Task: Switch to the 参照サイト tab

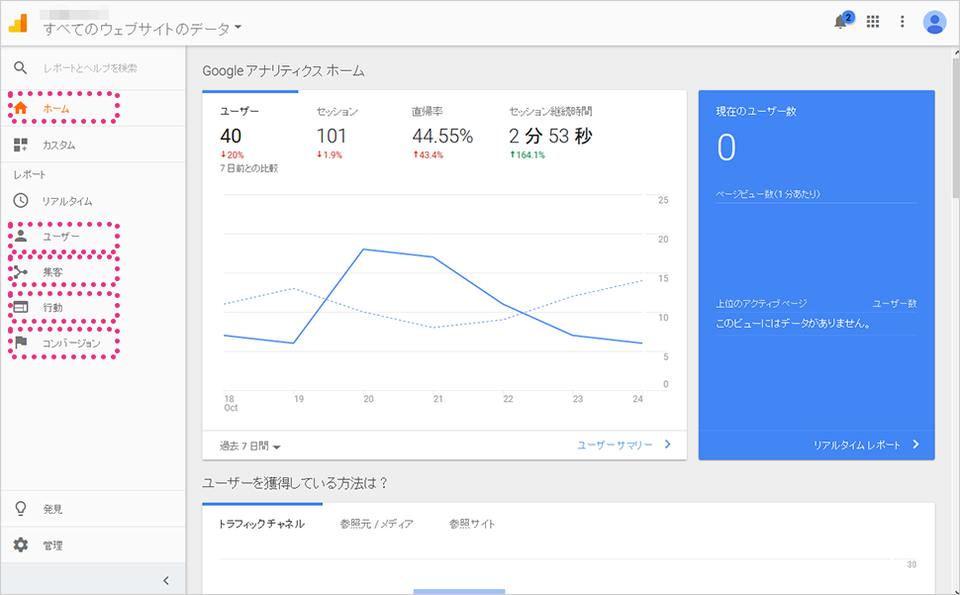Action: pyautogui.click(x=472, y=524)
